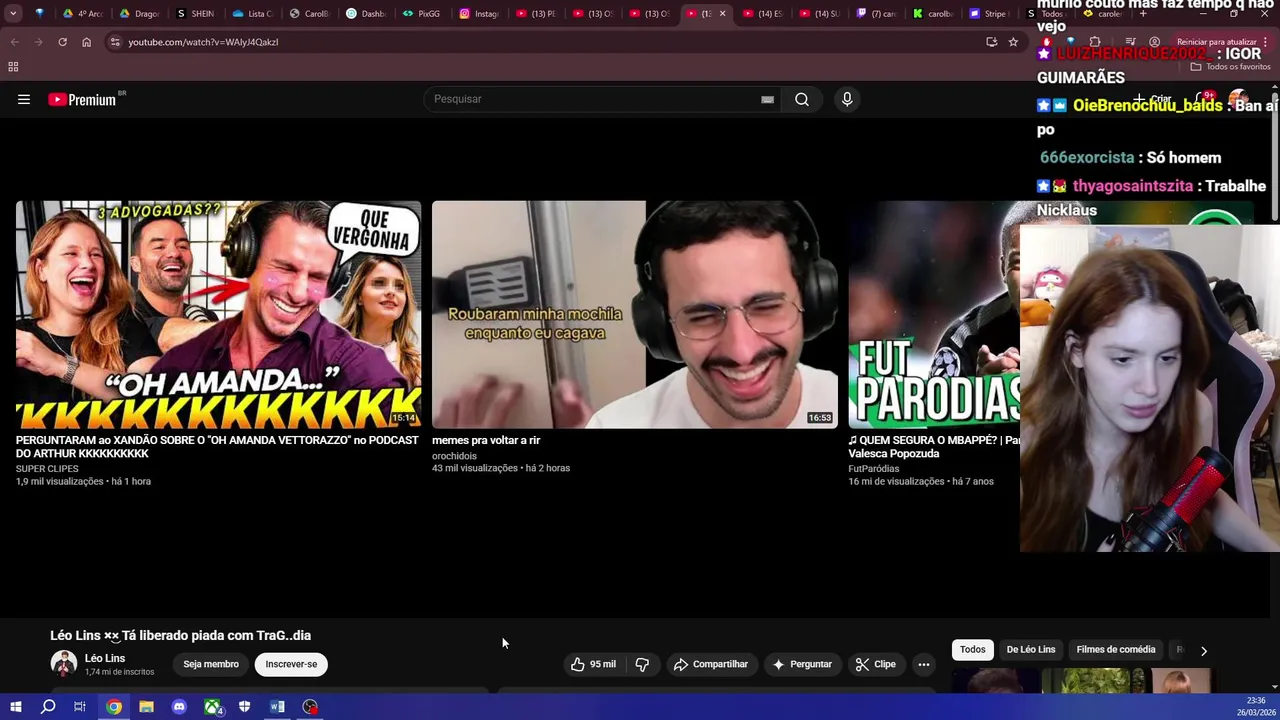Switch to the Dashboard browser tab

point(365,14)
